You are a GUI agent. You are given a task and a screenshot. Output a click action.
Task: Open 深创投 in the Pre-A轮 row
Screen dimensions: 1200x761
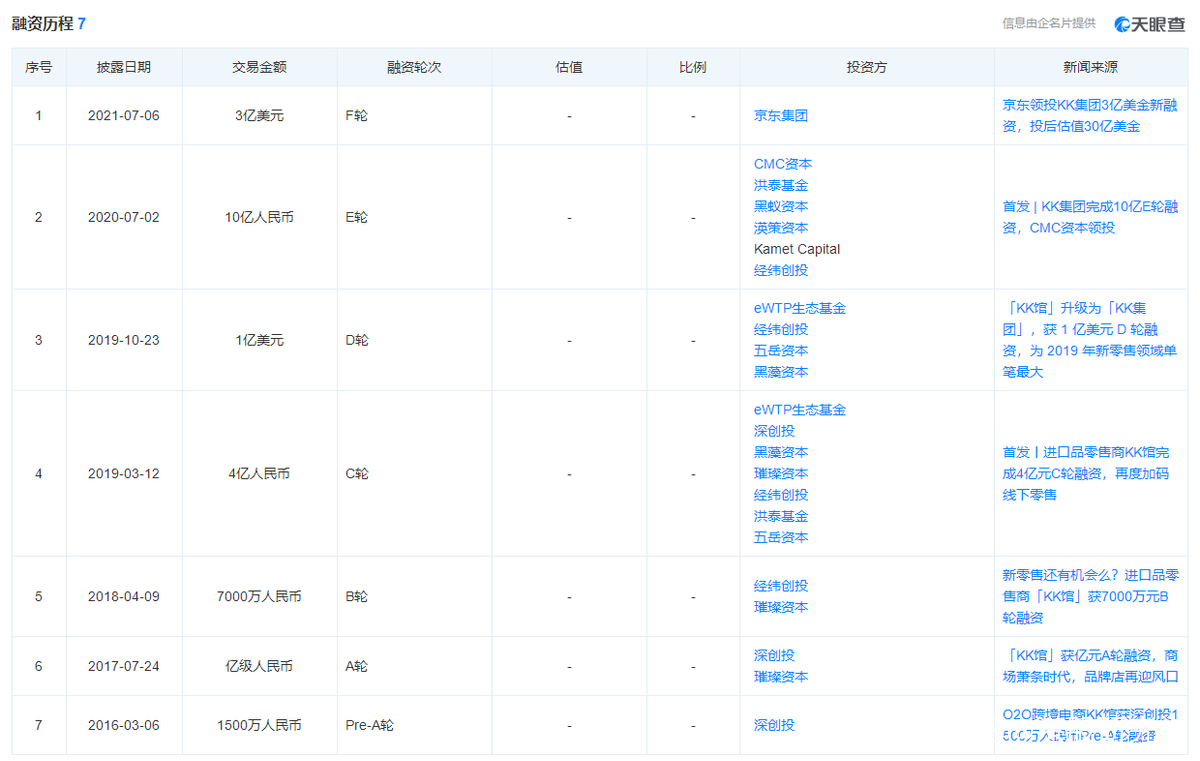tap(774, 725)
